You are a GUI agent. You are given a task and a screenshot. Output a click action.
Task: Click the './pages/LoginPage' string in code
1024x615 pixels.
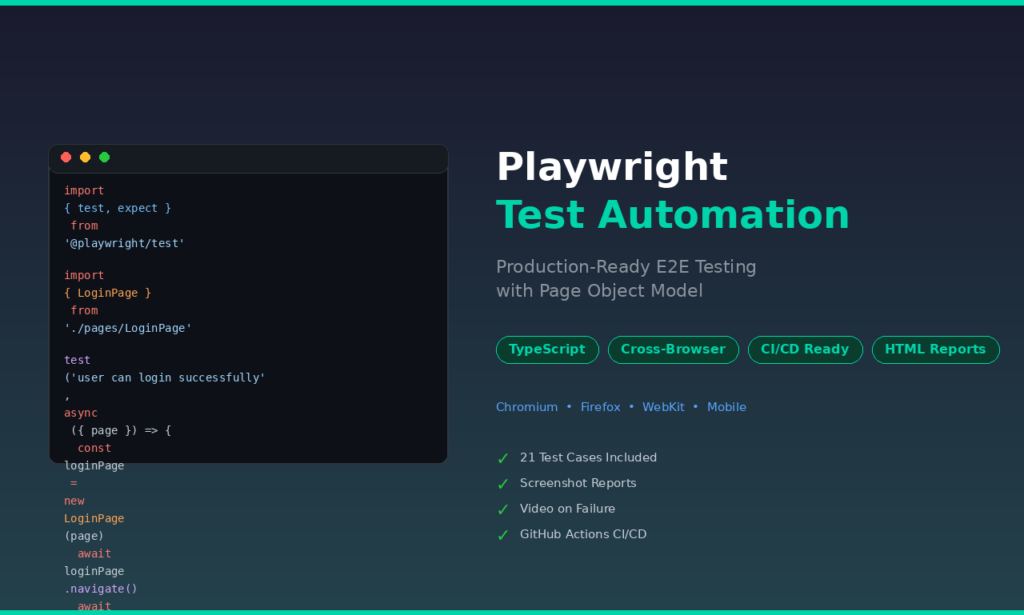point(128,328)
